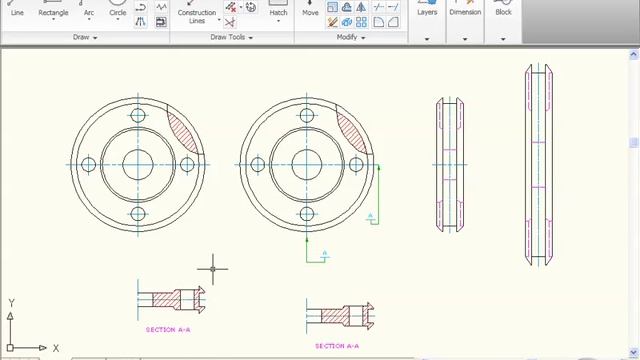This screenshot has width=640, height=360.
Task: Click the crossed lines icon in Draw Tools
Action: 230,22
